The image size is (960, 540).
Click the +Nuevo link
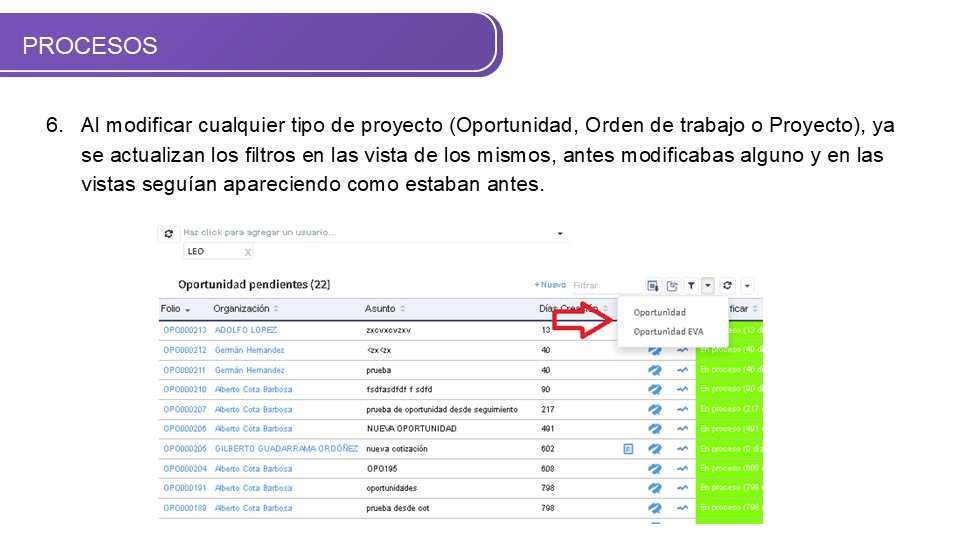[550, 285]
